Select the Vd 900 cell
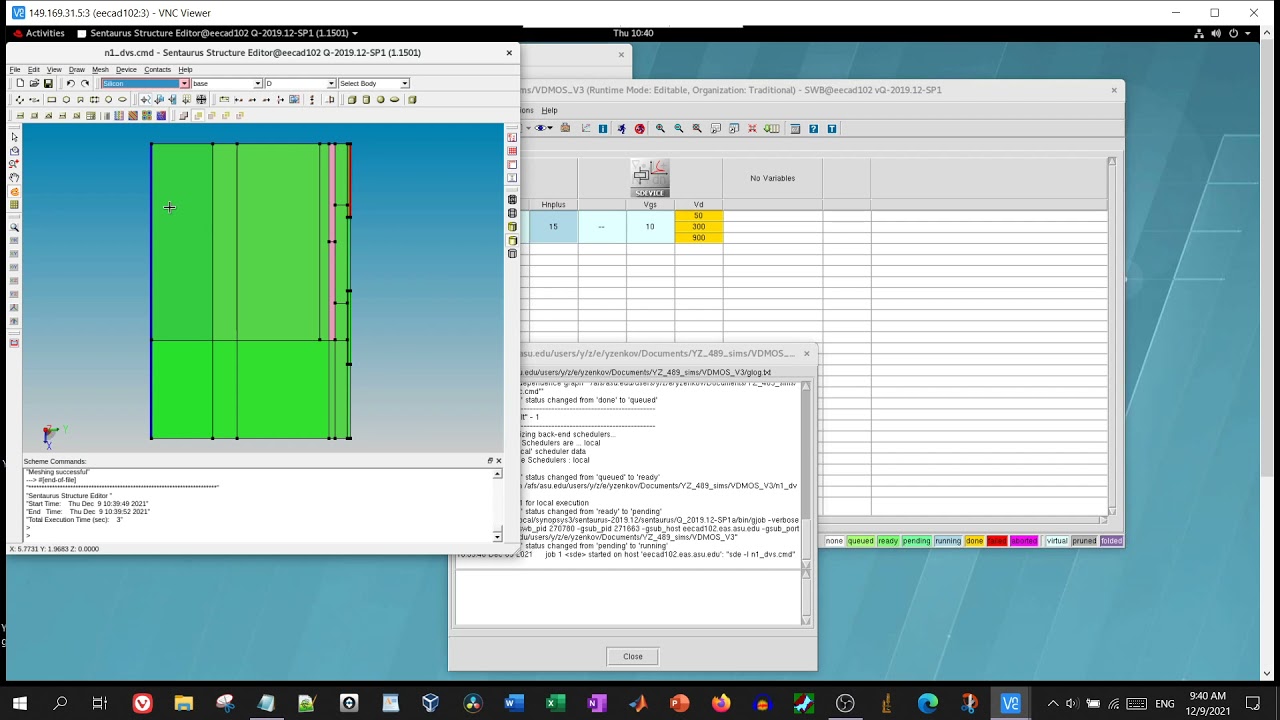Screen dimensions: 1280x720 [x=698, y=238]
